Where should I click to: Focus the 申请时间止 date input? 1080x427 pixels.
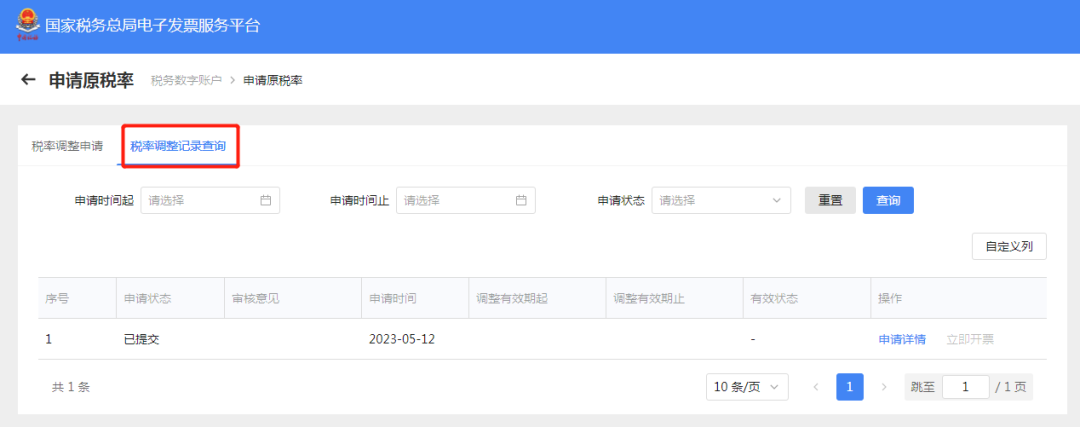[x=466, y=200]
